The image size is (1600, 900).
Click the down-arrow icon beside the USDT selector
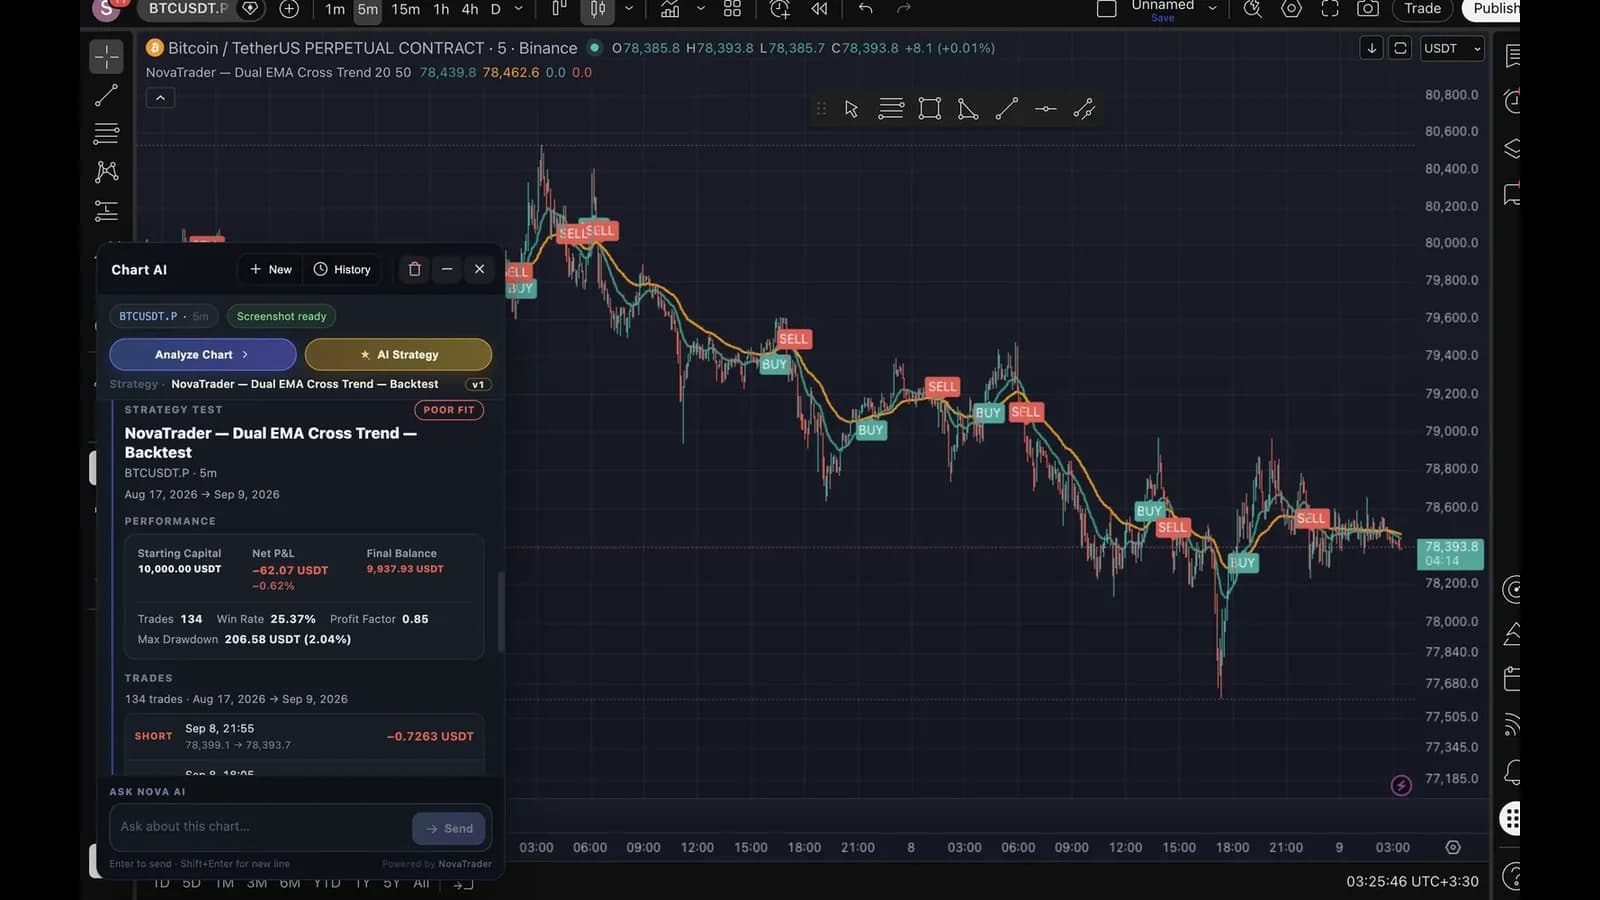pyautogui.click(x=1371, y=48)
